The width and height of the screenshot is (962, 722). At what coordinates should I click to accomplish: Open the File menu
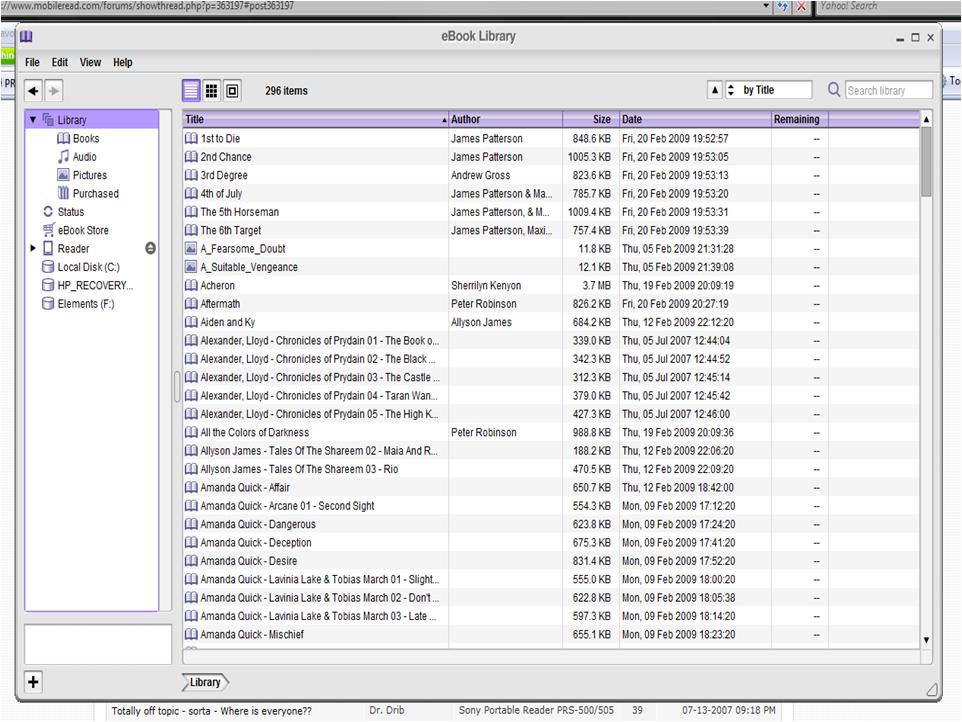[32, 62]
